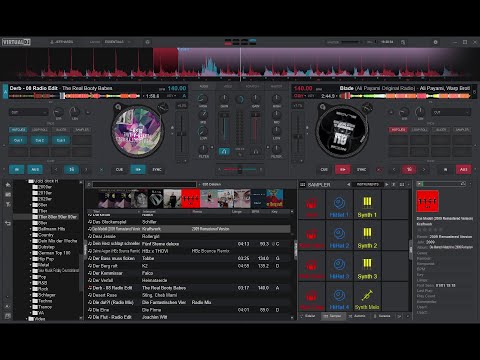Halve loop length on left deck
Viewport: 480px width, 360px height.
56,169
